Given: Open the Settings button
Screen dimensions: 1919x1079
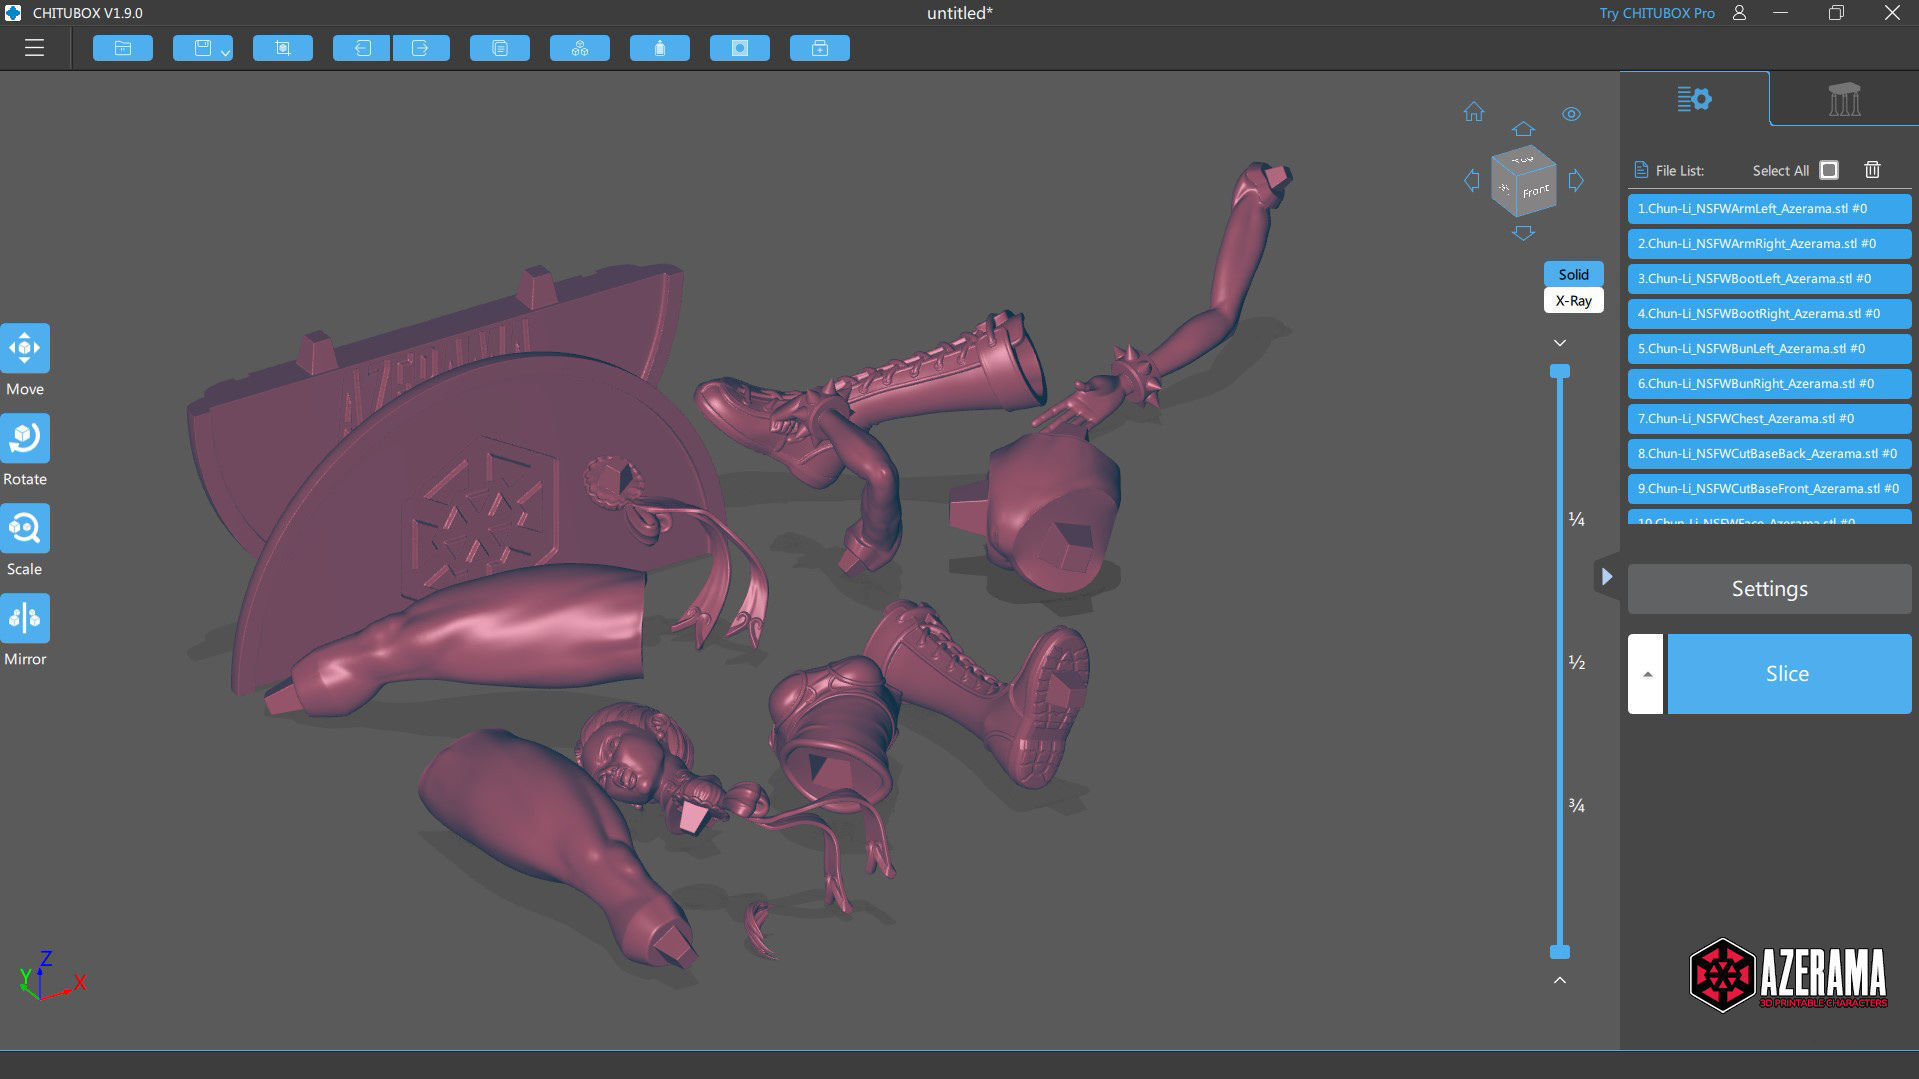Looking at the screenshot, I should point(1769,589).
